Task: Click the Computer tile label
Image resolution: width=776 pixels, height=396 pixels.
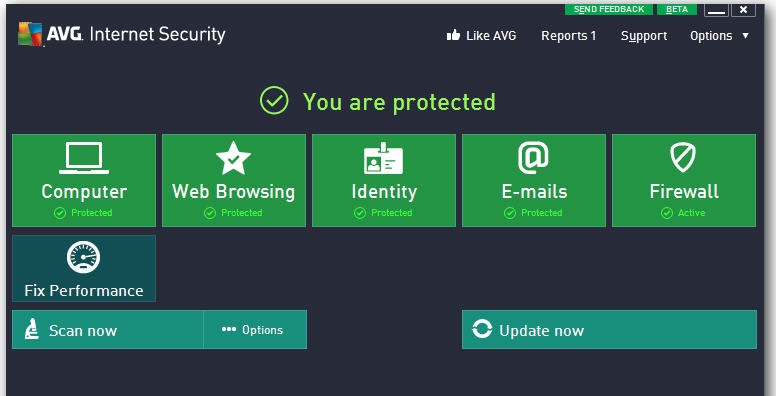Action: click(84, 192)
